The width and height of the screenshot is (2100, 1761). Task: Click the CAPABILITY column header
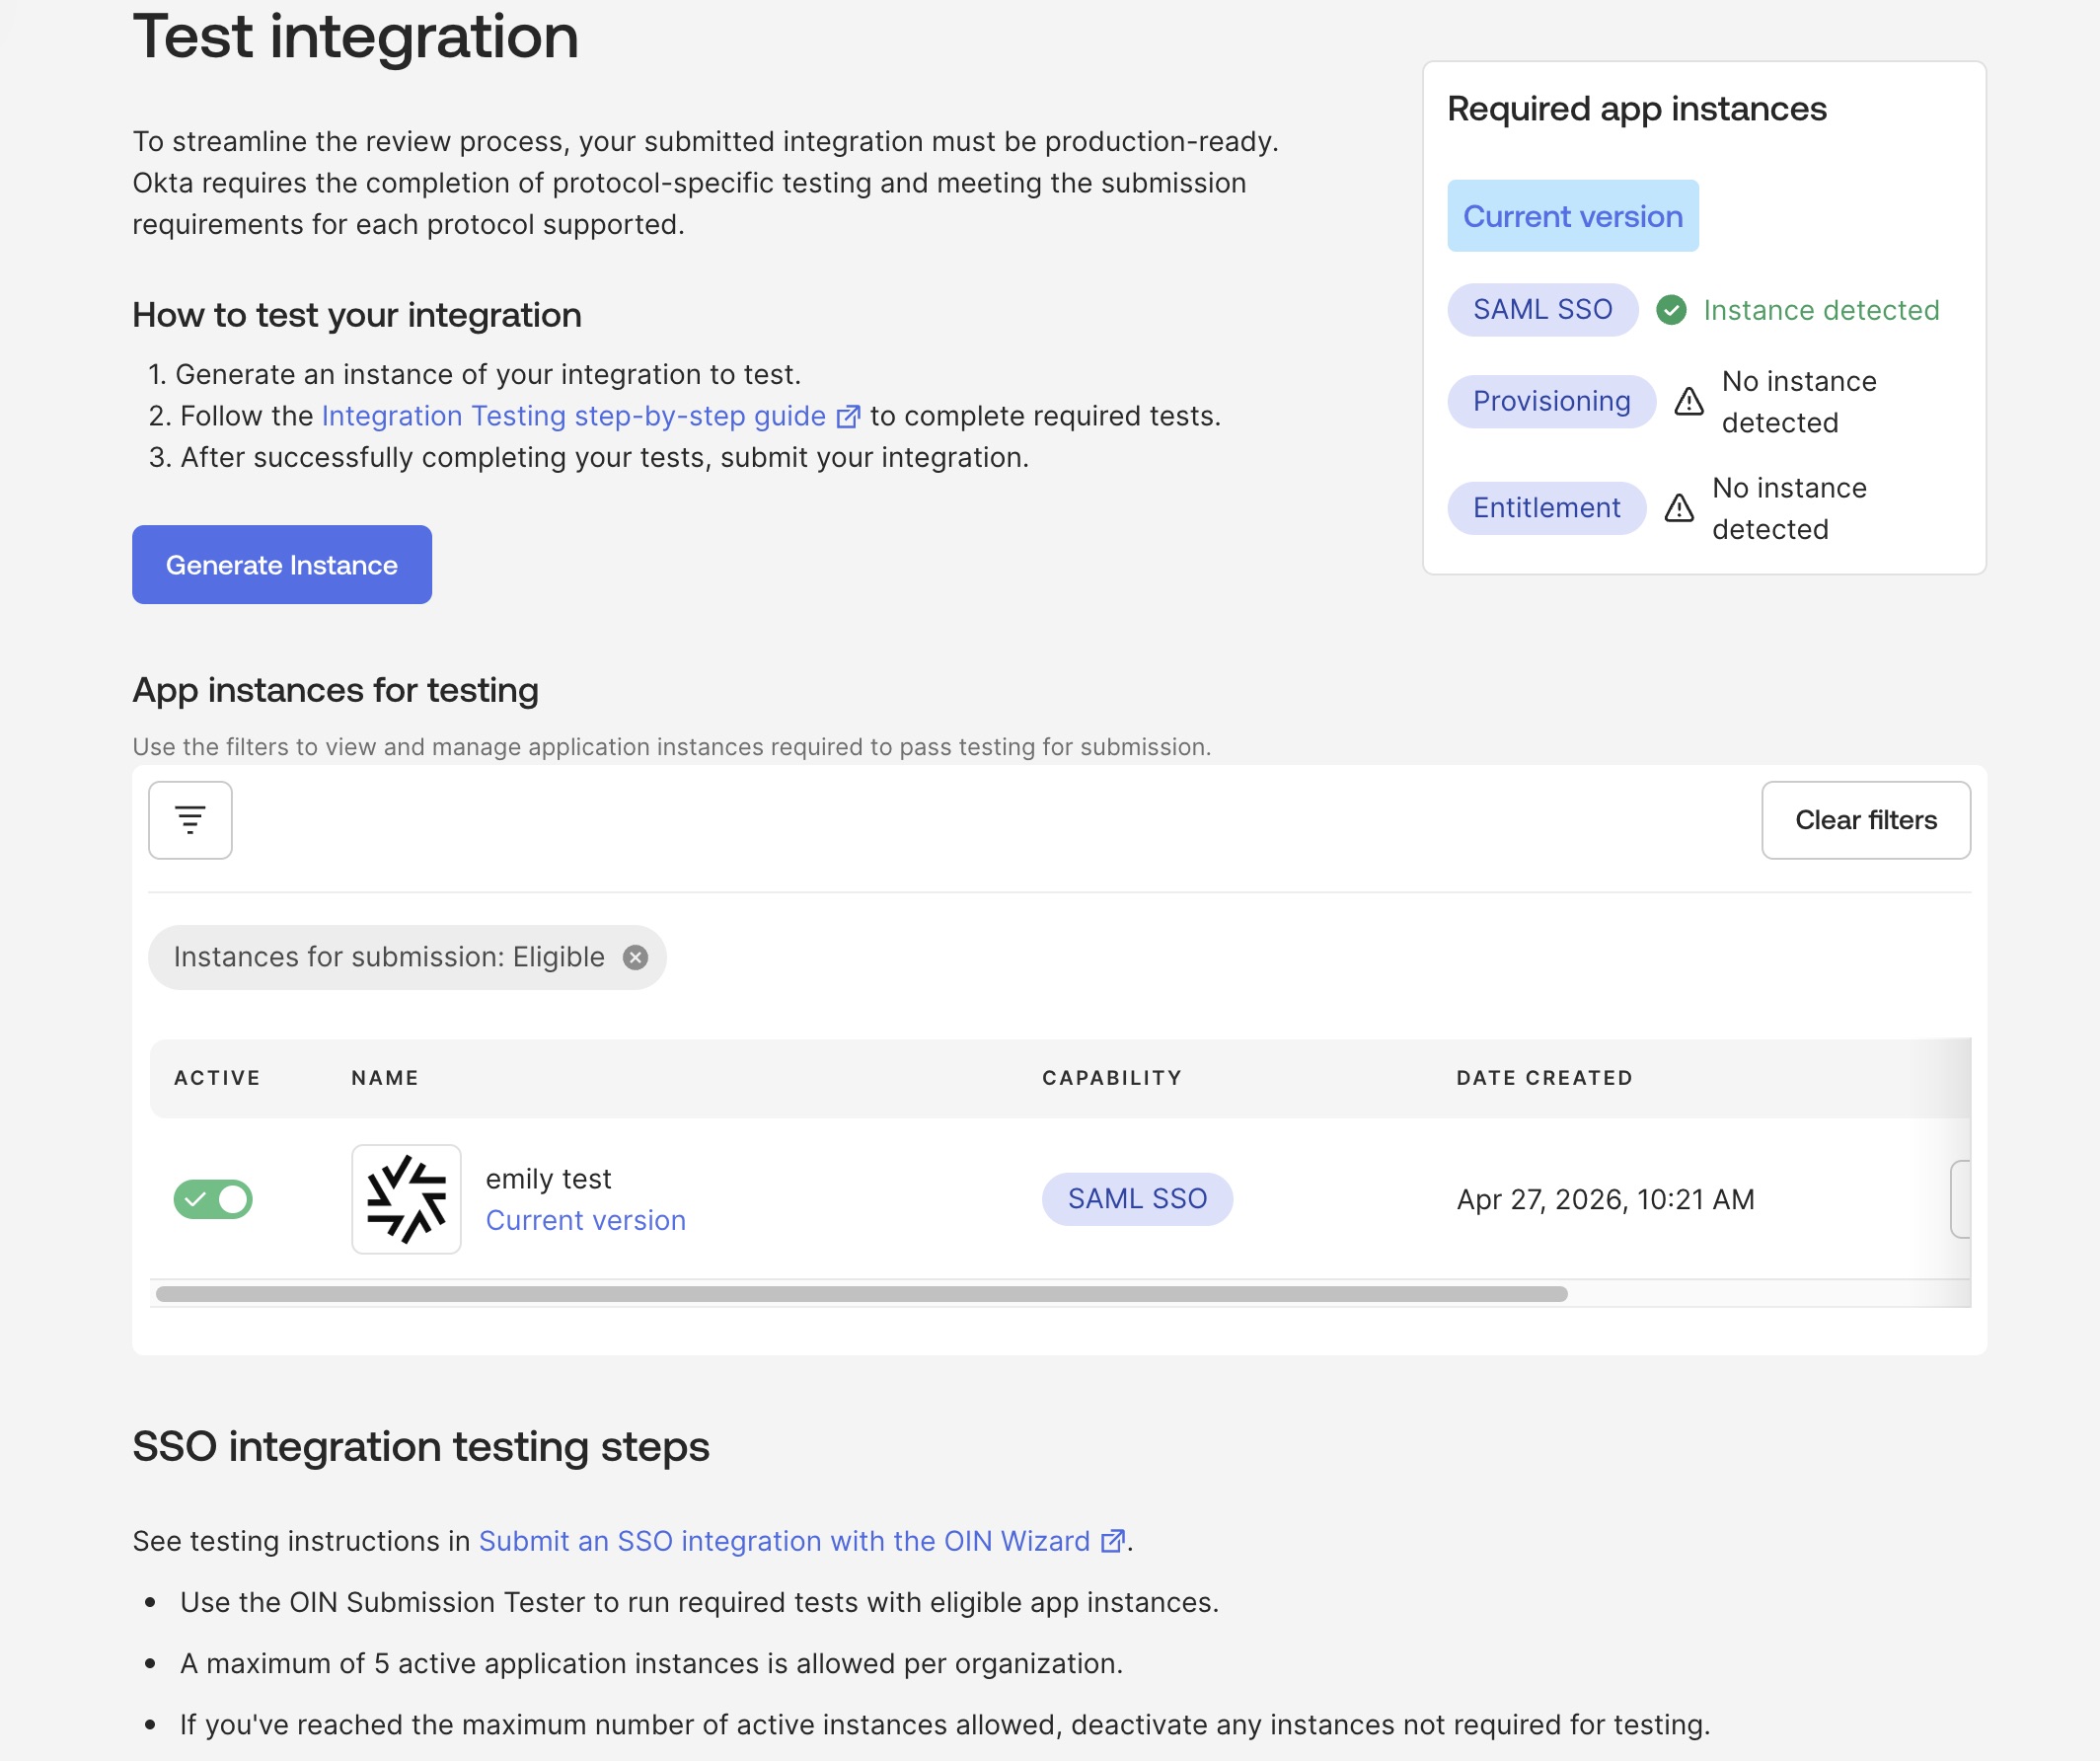click(x=1112, y=1078)
